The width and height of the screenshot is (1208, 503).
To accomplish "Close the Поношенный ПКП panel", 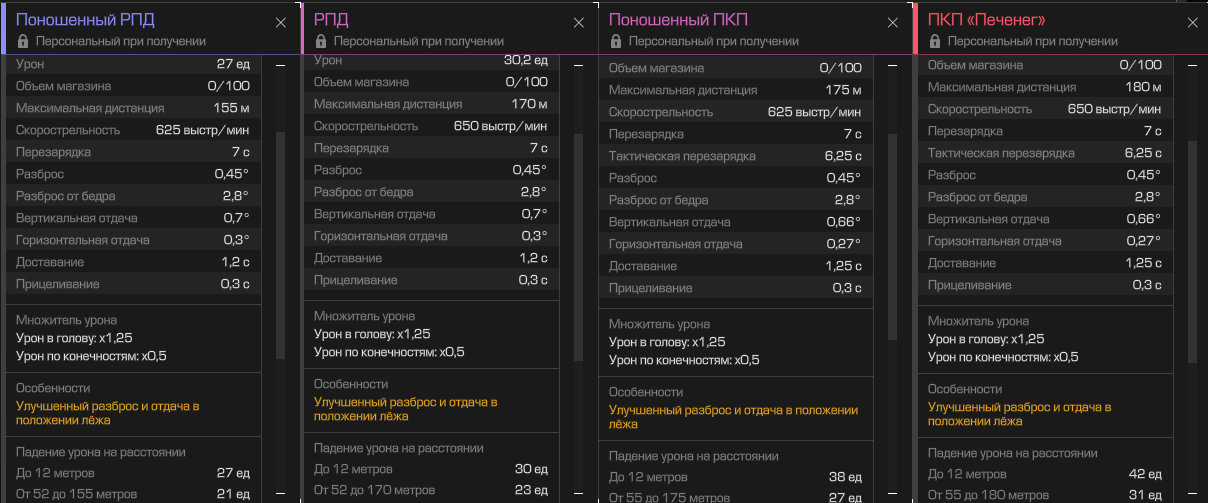I will pyautogui.click(x=892, y=22).
